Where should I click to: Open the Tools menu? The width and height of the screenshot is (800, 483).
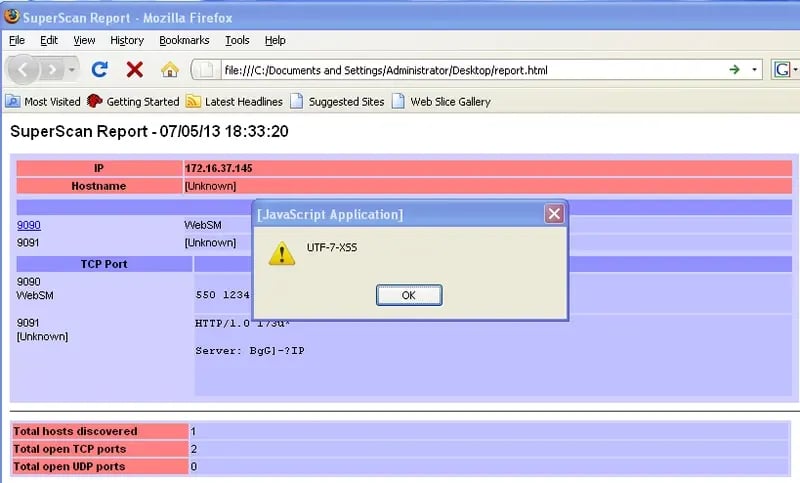[x=237, y=40]
